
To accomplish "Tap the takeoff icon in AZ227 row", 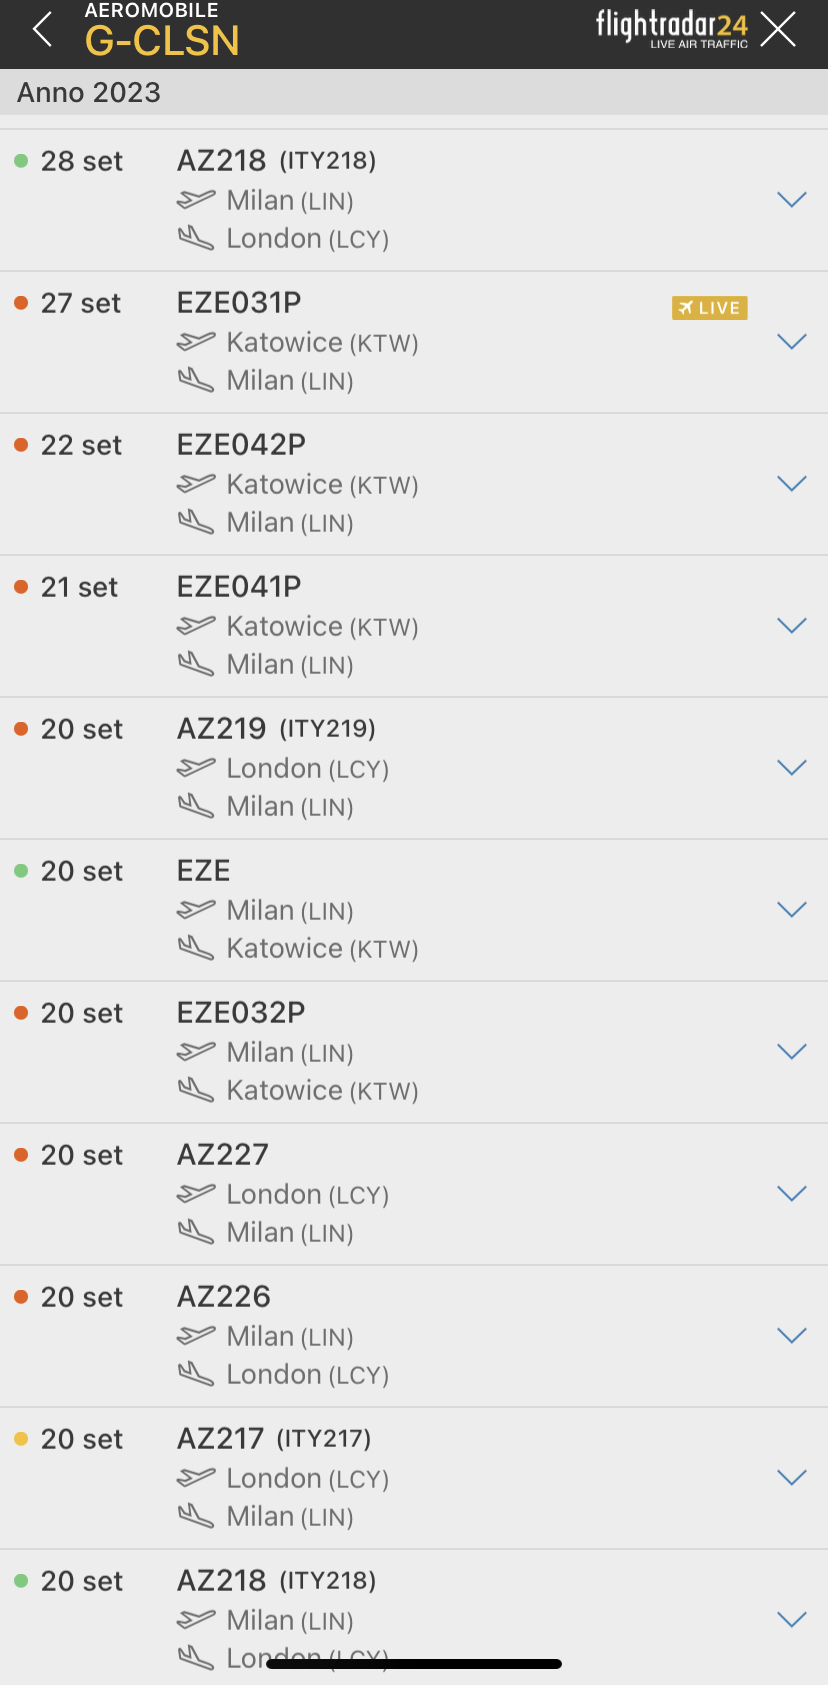I will click(196, 1194).
